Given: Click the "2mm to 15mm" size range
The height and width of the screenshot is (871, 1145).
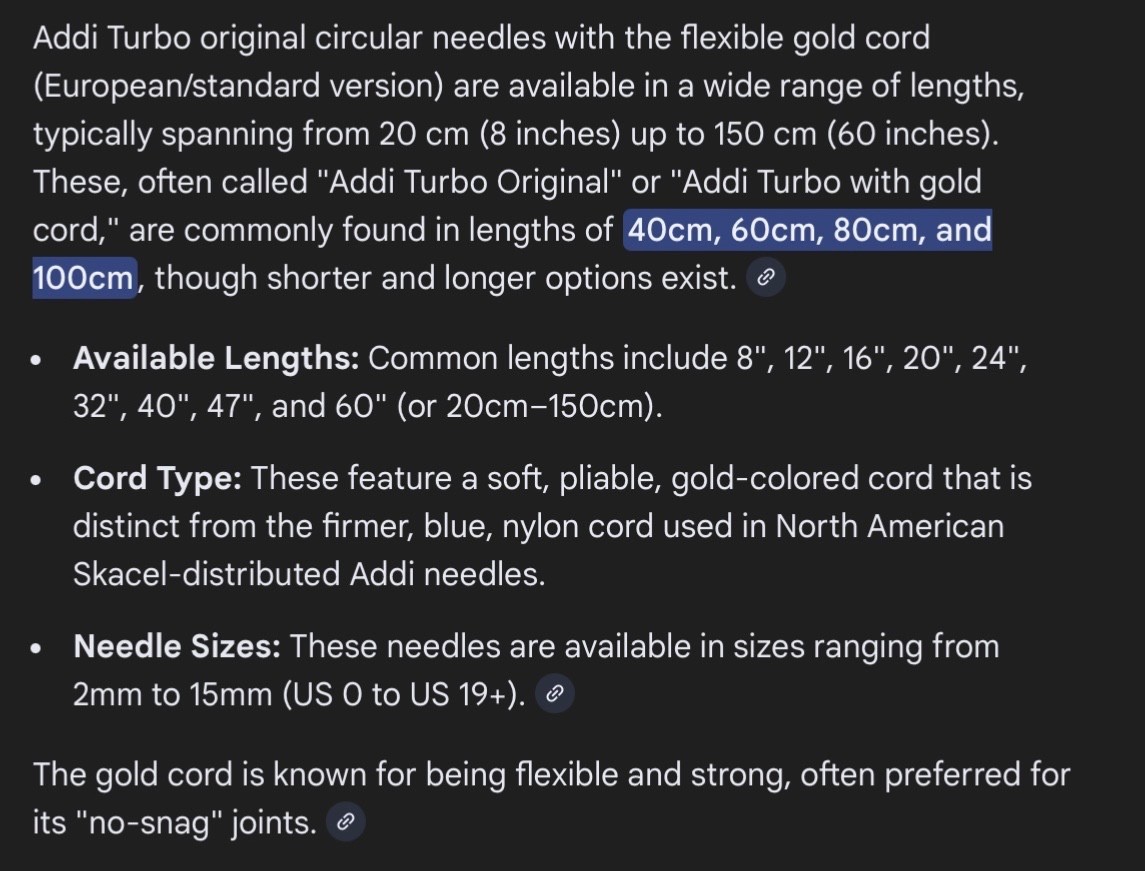Looking at the screenshot, I should [172, 694].
